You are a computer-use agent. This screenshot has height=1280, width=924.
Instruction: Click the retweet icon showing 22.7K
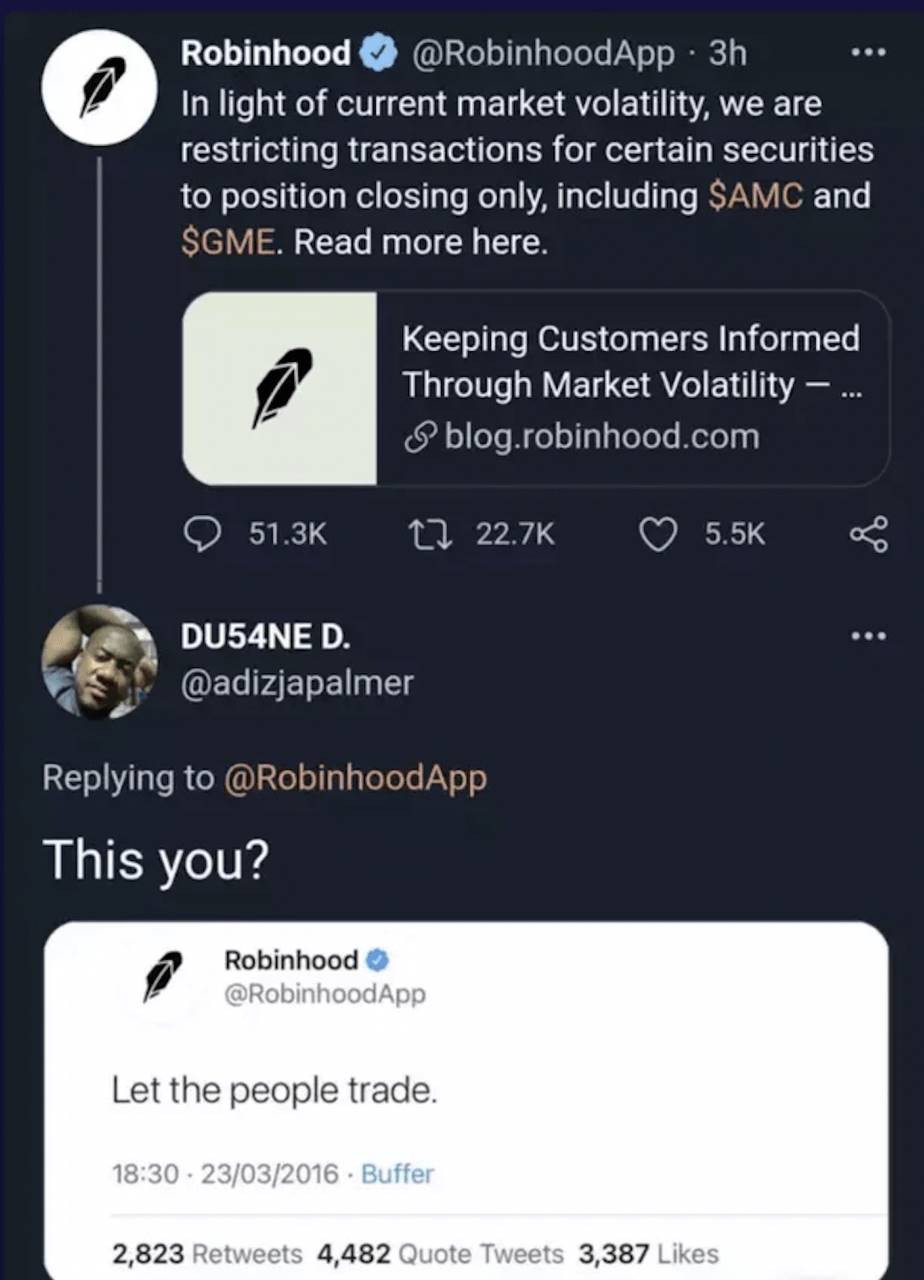[x=431, y=534]
